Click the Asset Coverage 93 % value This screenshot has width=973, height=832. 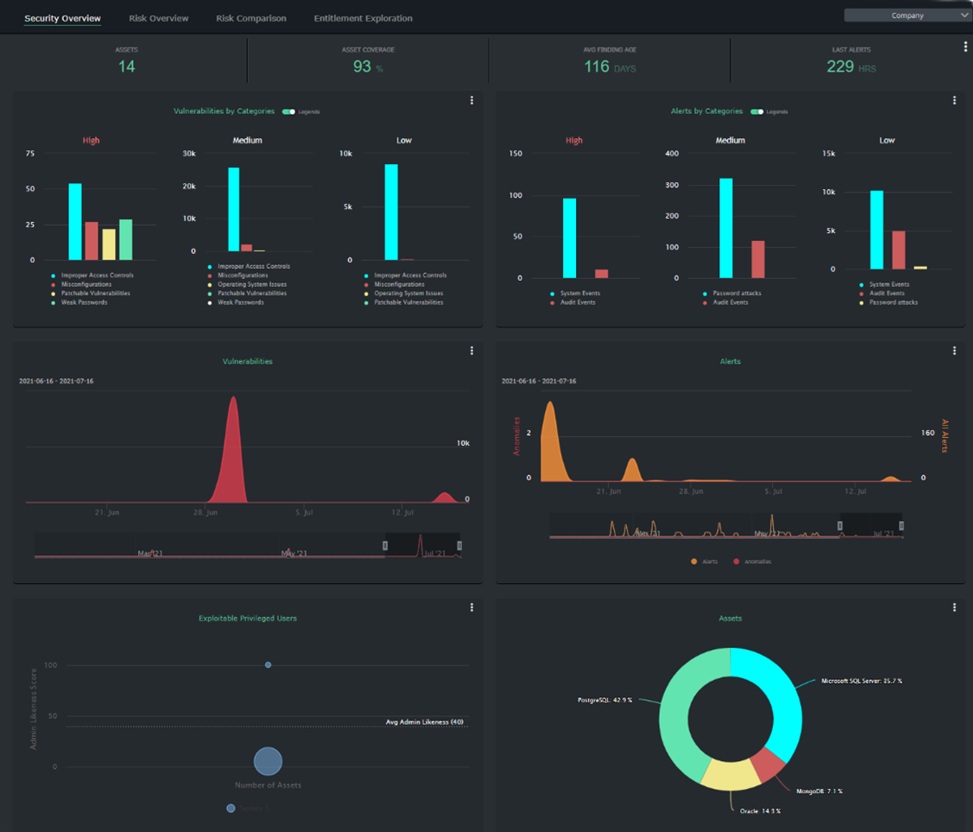[368, 66]
